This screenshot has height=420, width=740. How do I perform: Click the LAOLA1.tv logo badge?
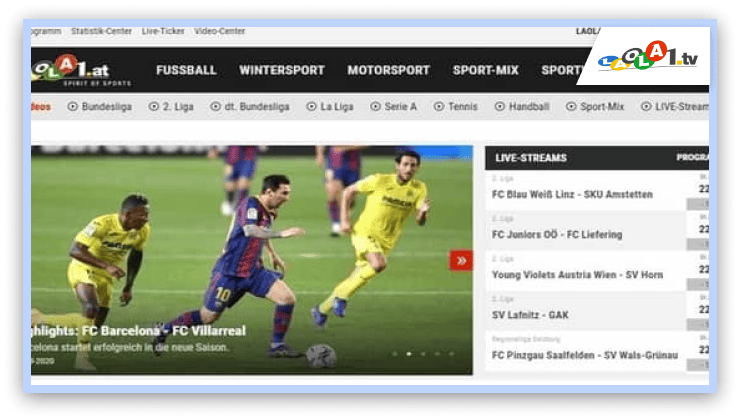coord(648,58)
